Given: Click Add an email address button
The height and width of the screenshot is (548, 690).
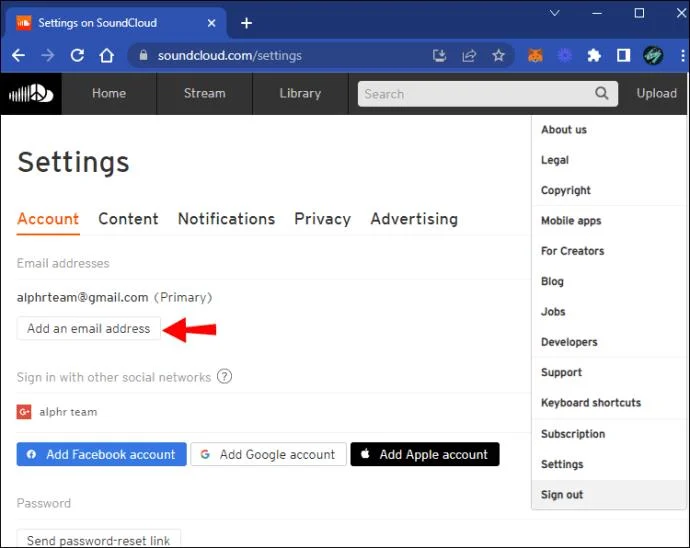Looking at the screenshot, I should (88, 328).
